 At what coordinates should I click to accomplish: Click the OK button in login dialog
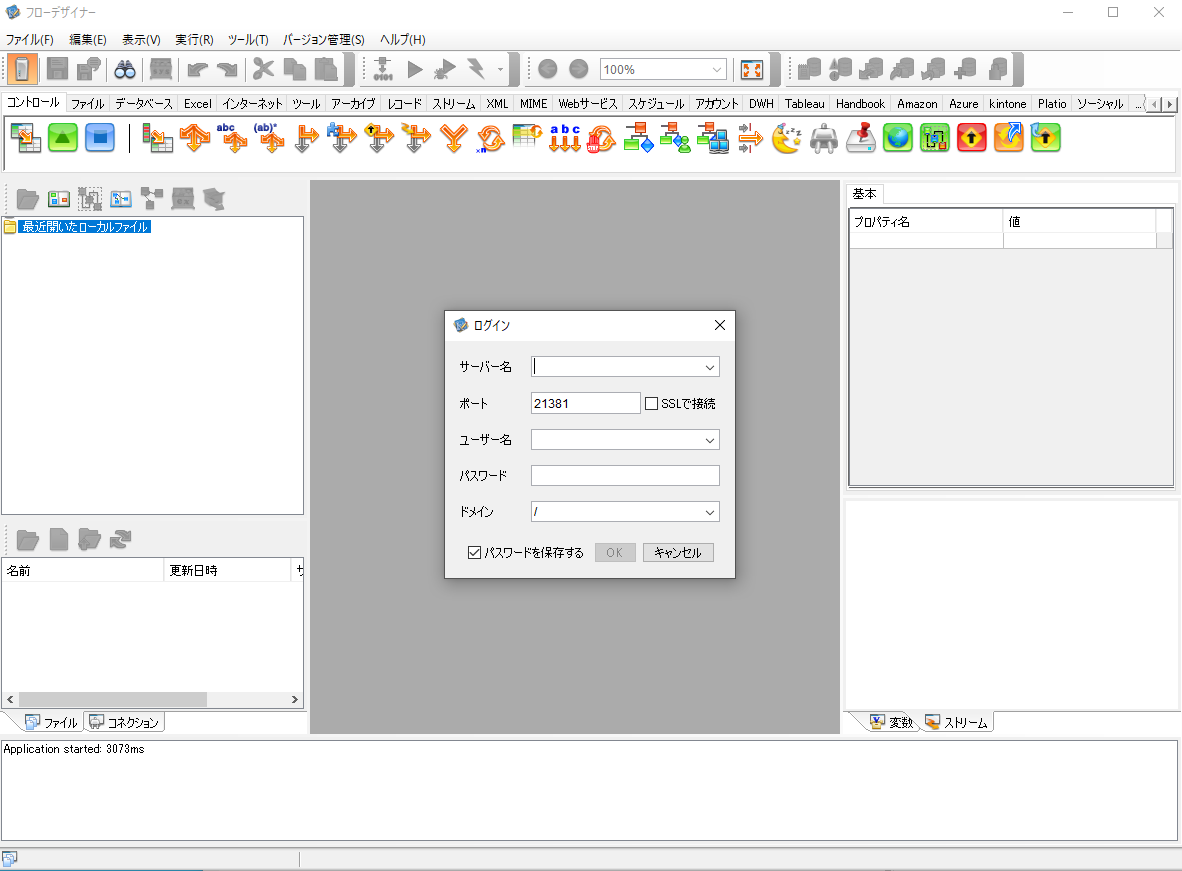click(x=614, y=553)
